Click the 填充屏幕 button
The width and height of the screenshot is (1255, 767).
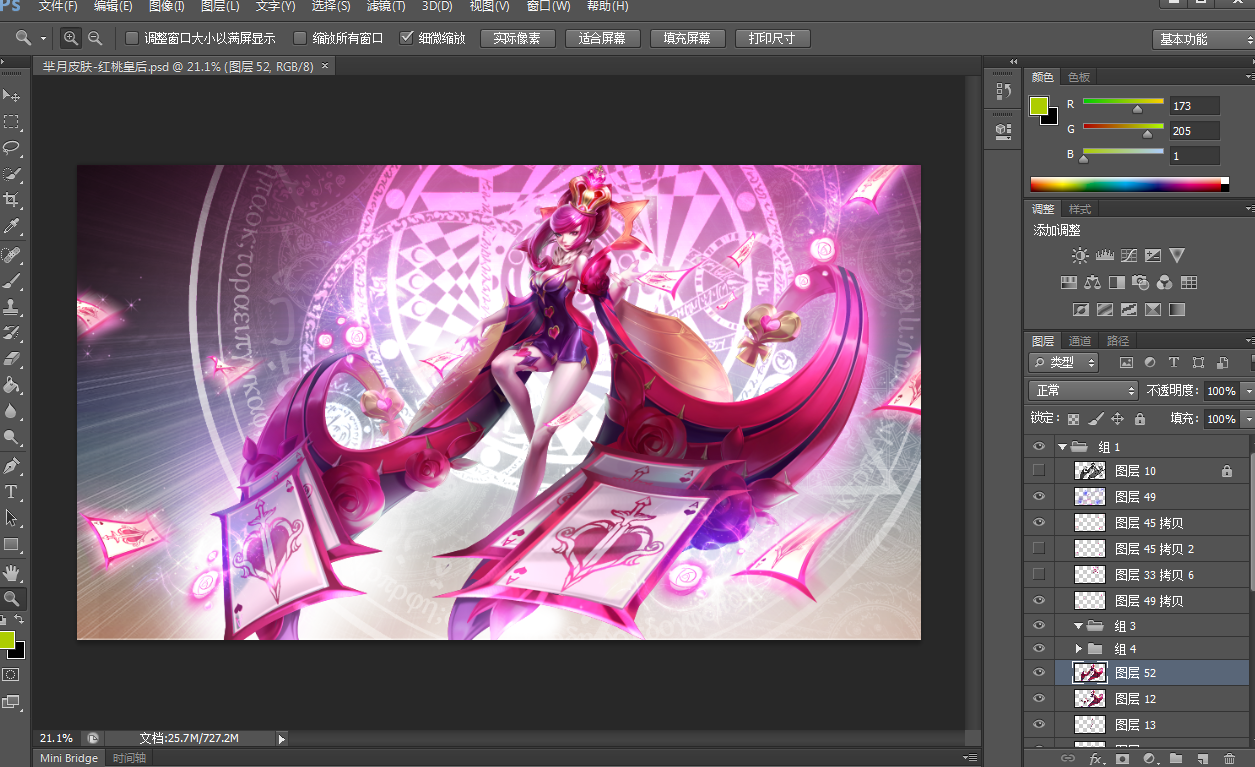(x=687, y=38)
